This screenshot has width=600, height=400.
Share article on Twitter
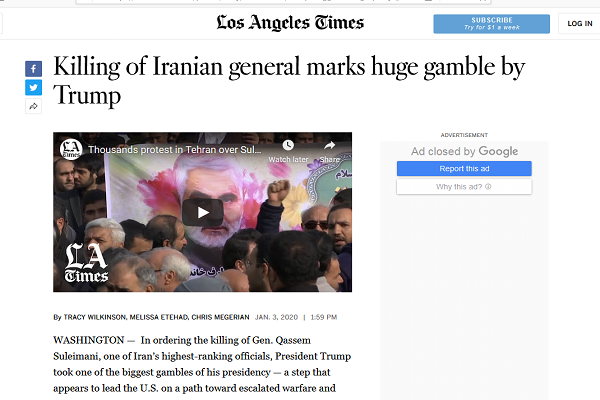tap(34, 87)
